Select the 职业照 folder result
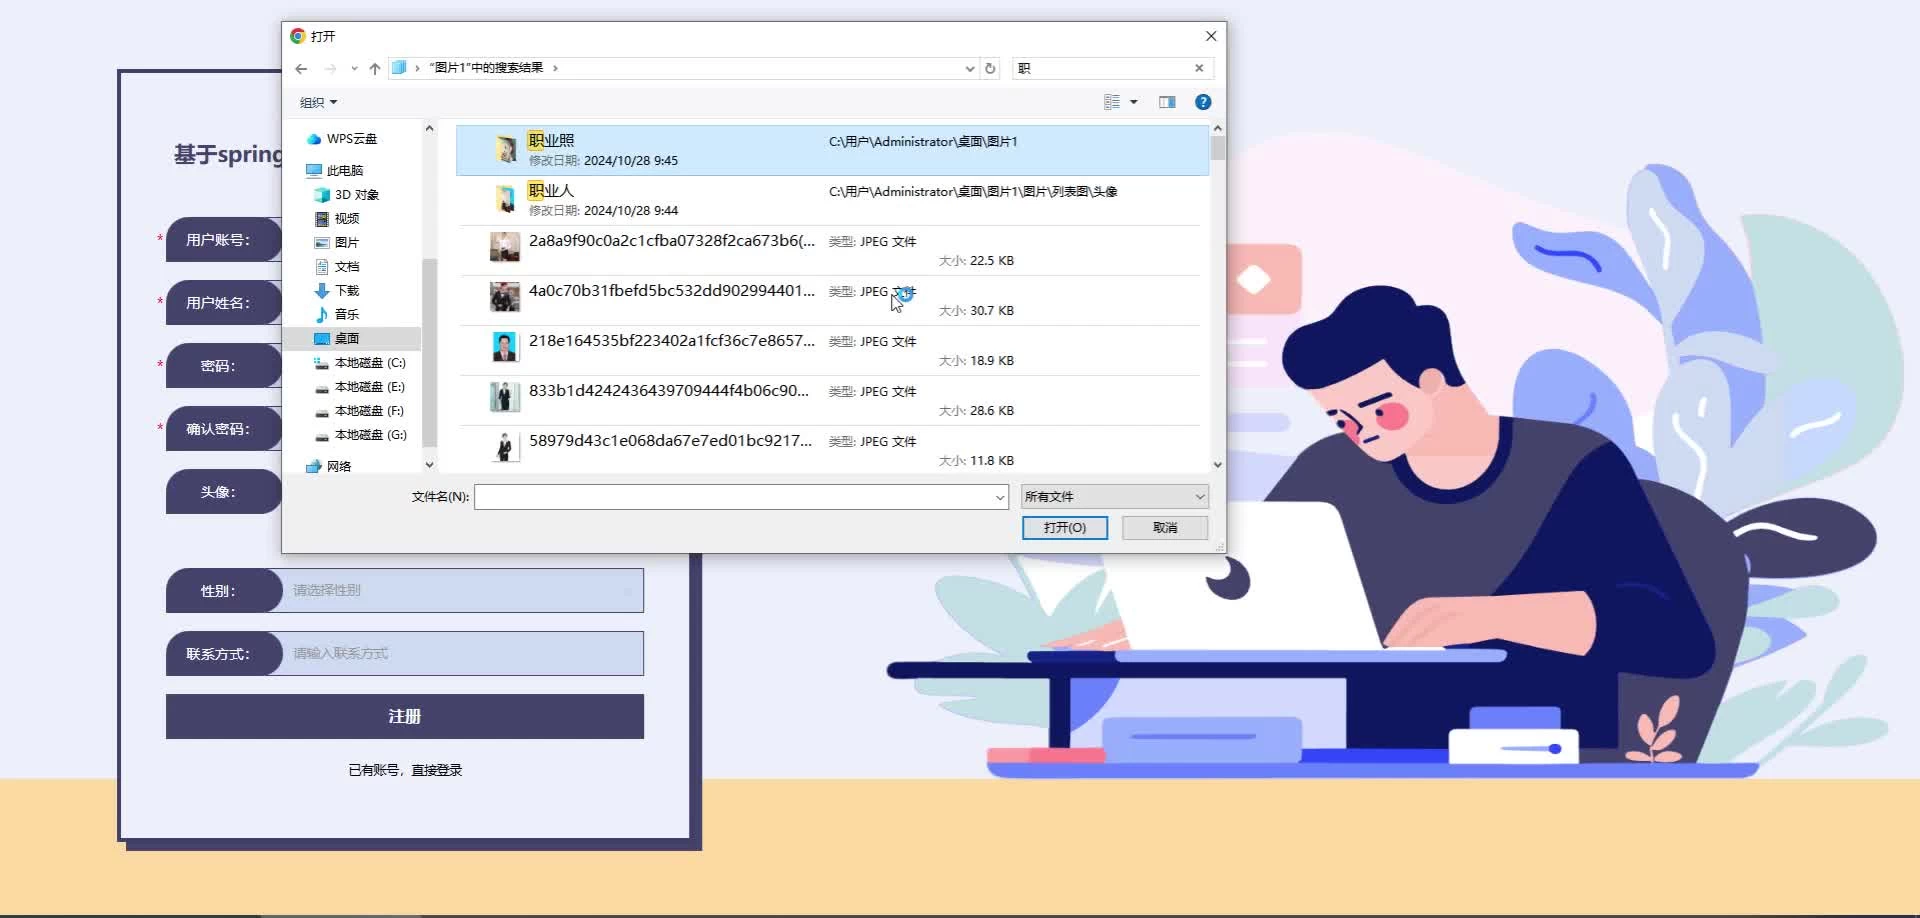Screen dimensions: 1920x918 (832, 150)
